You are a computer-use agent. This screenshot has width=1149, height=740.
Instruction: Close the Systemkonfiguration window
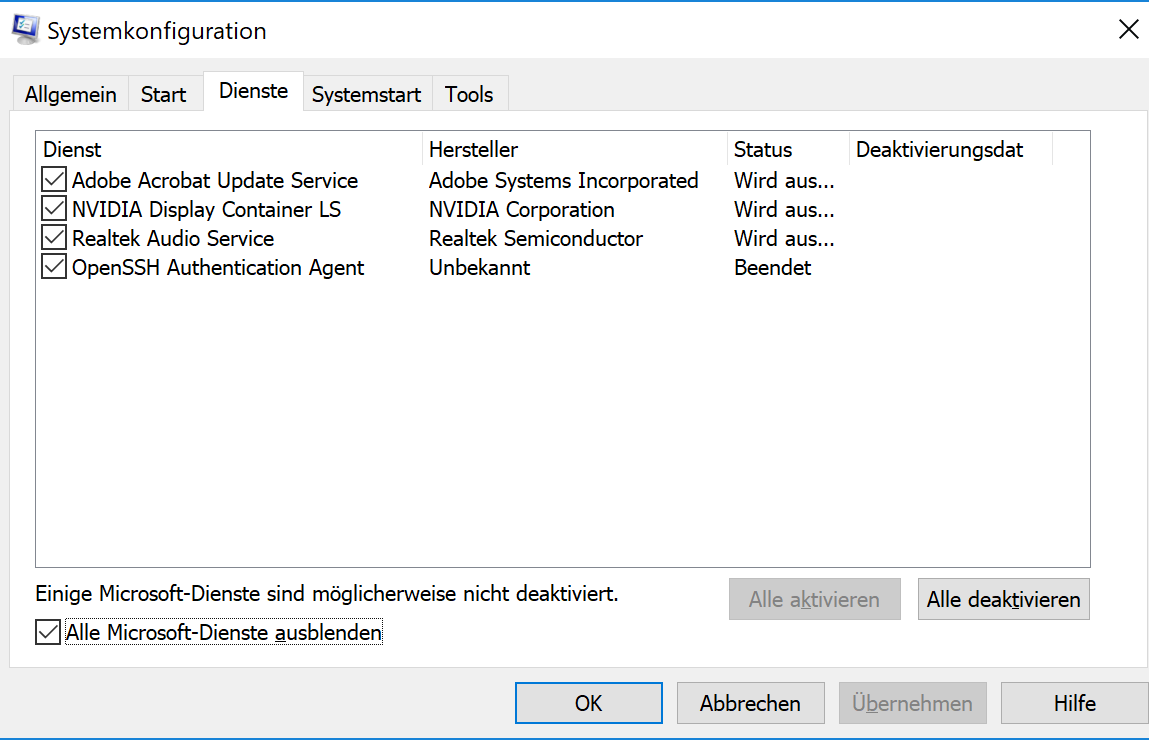[x=1128, y=29]
